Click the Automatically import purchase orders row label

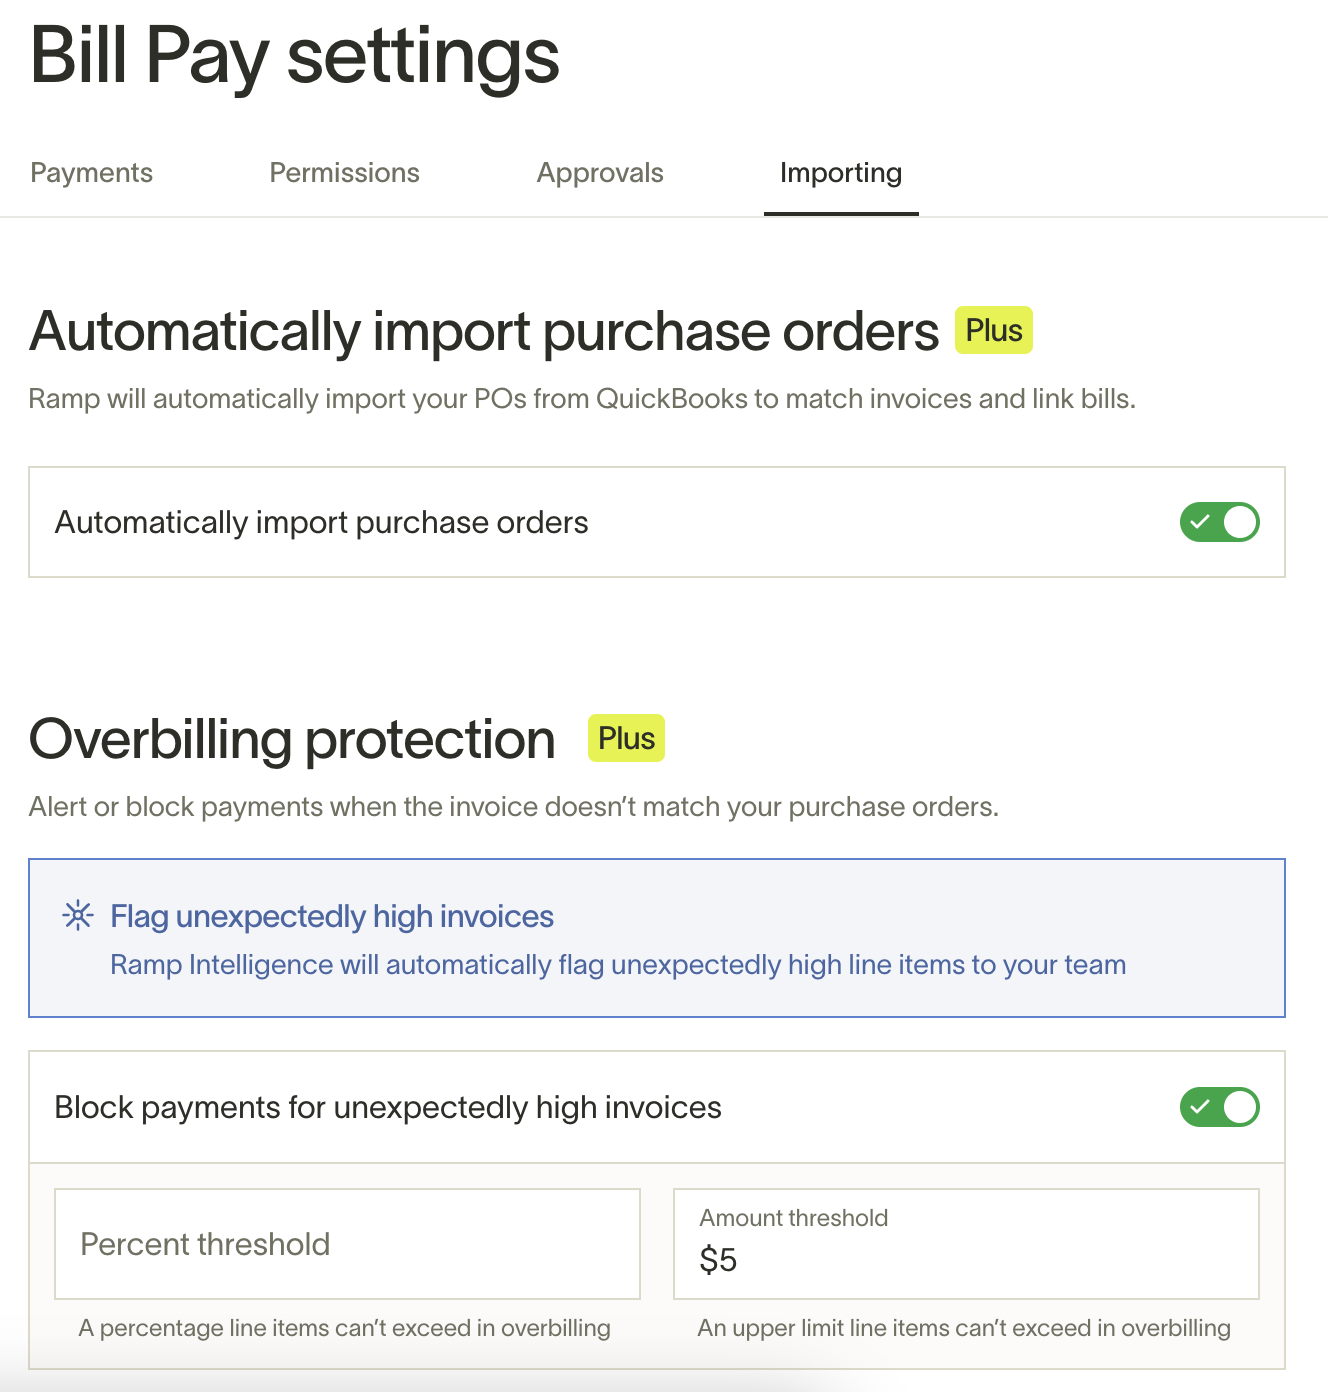tap(322, 522)
